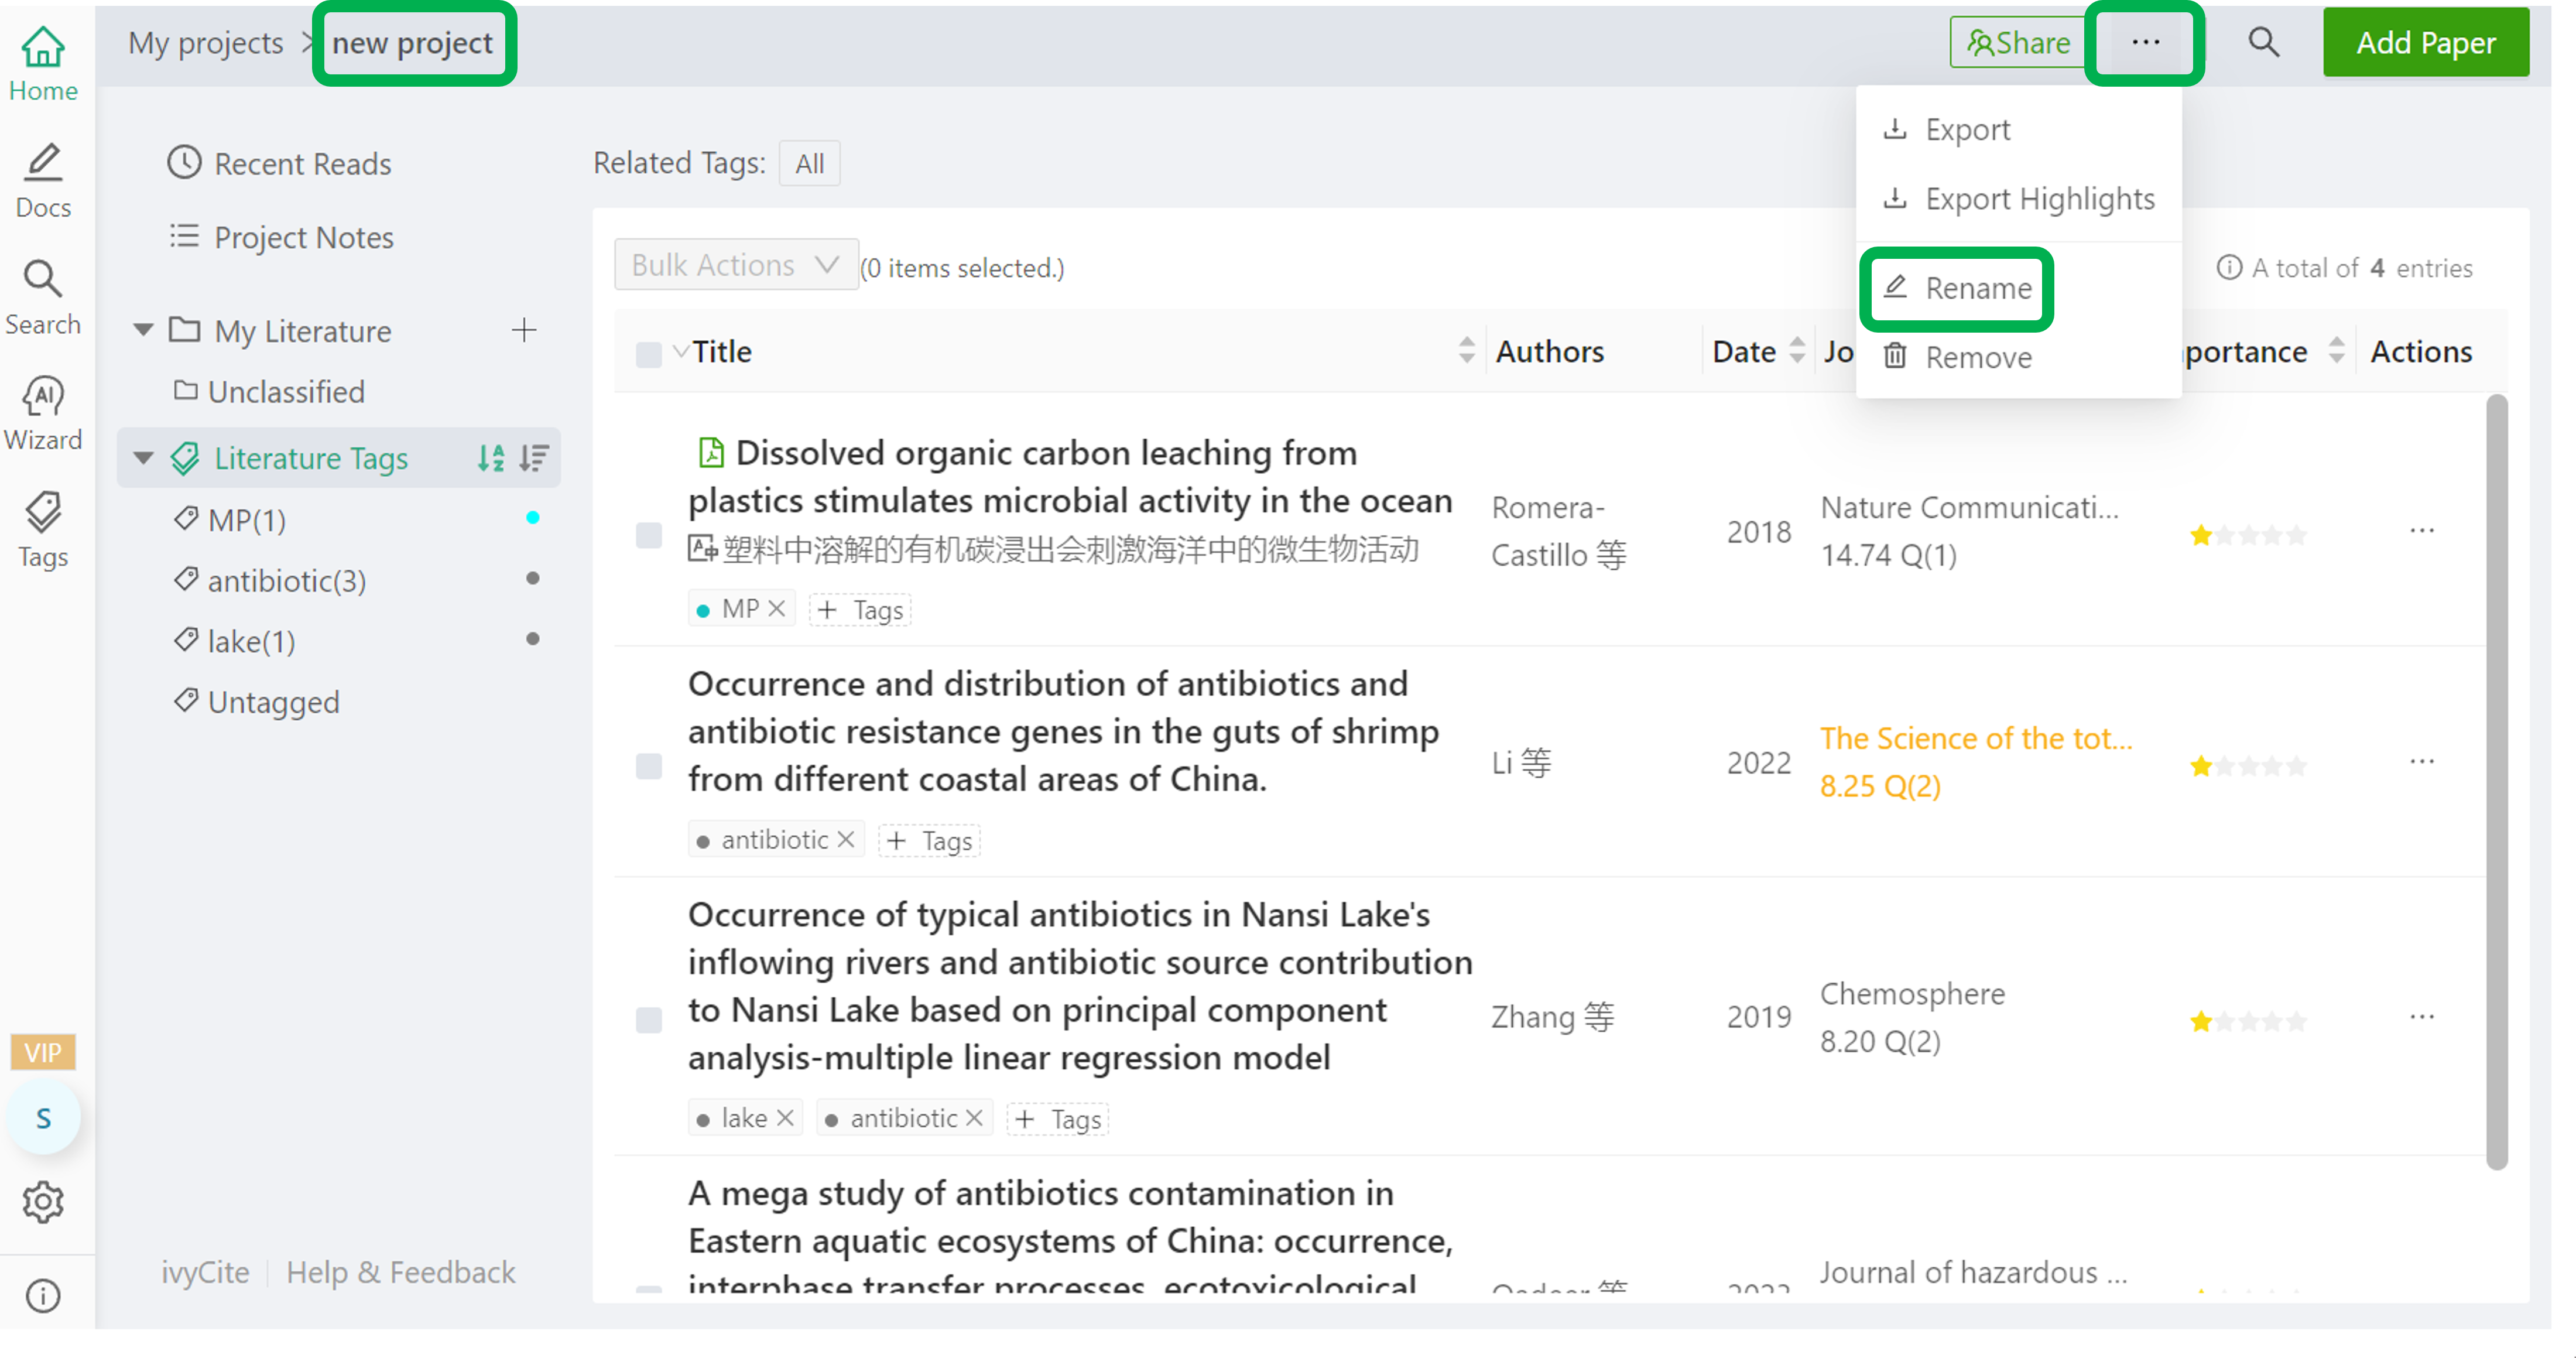The width and height of the screenshot is (2576, 1358).
Task: Click the new project breadcrumb title
Action: (413, 43)
